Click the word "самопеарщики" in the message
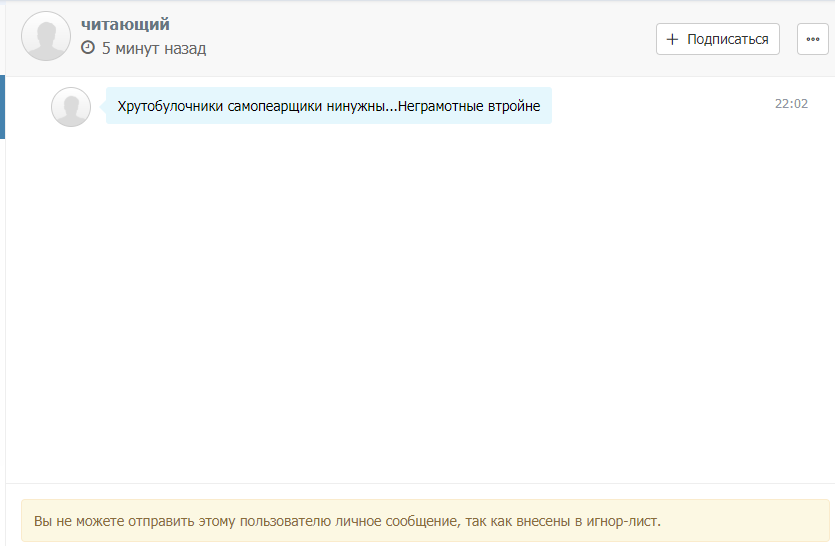This screenshot has height=546, width=835. point(269,105)
